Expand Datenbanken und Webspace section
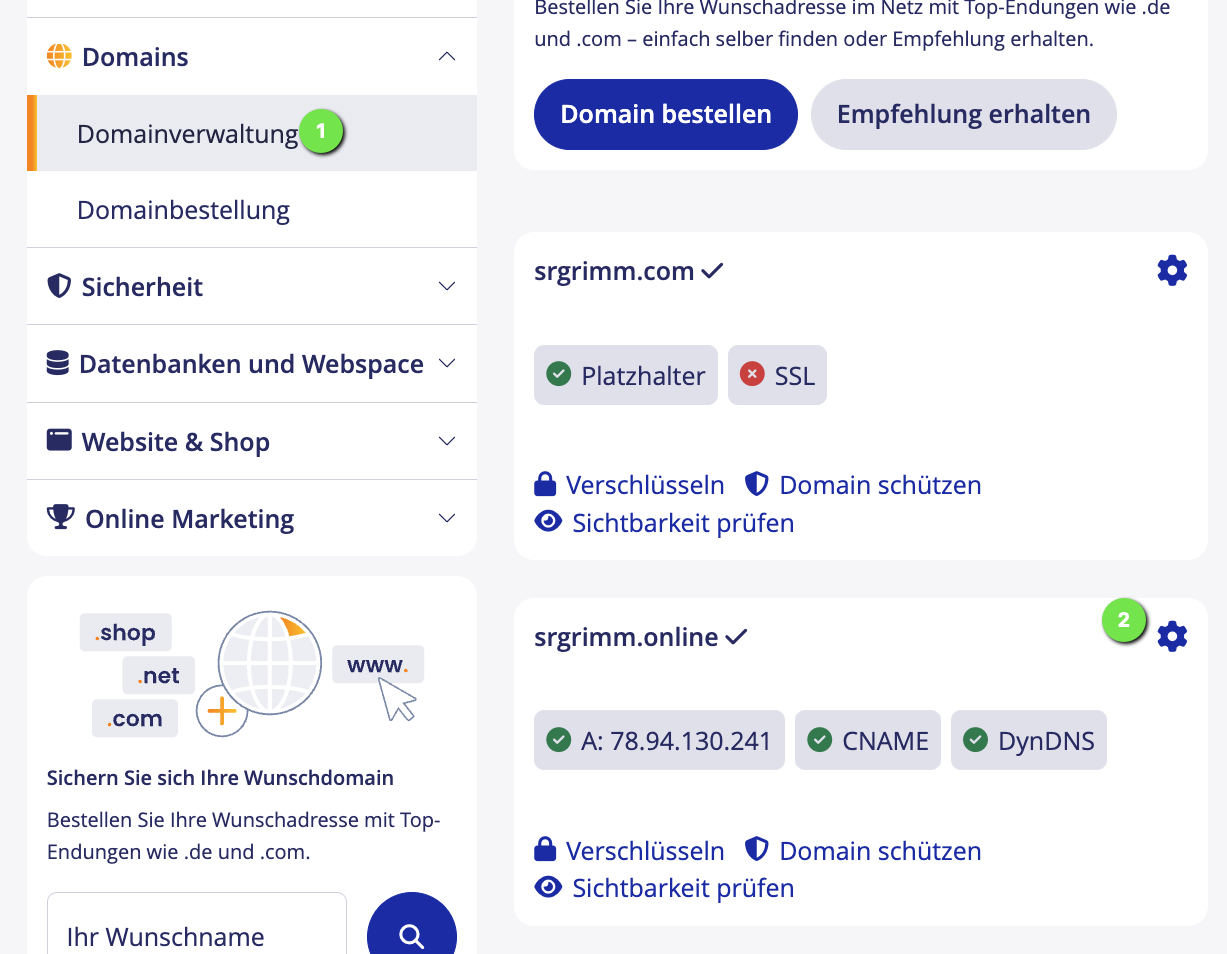This screenshot has height=954, width=1227. [447, 364]
